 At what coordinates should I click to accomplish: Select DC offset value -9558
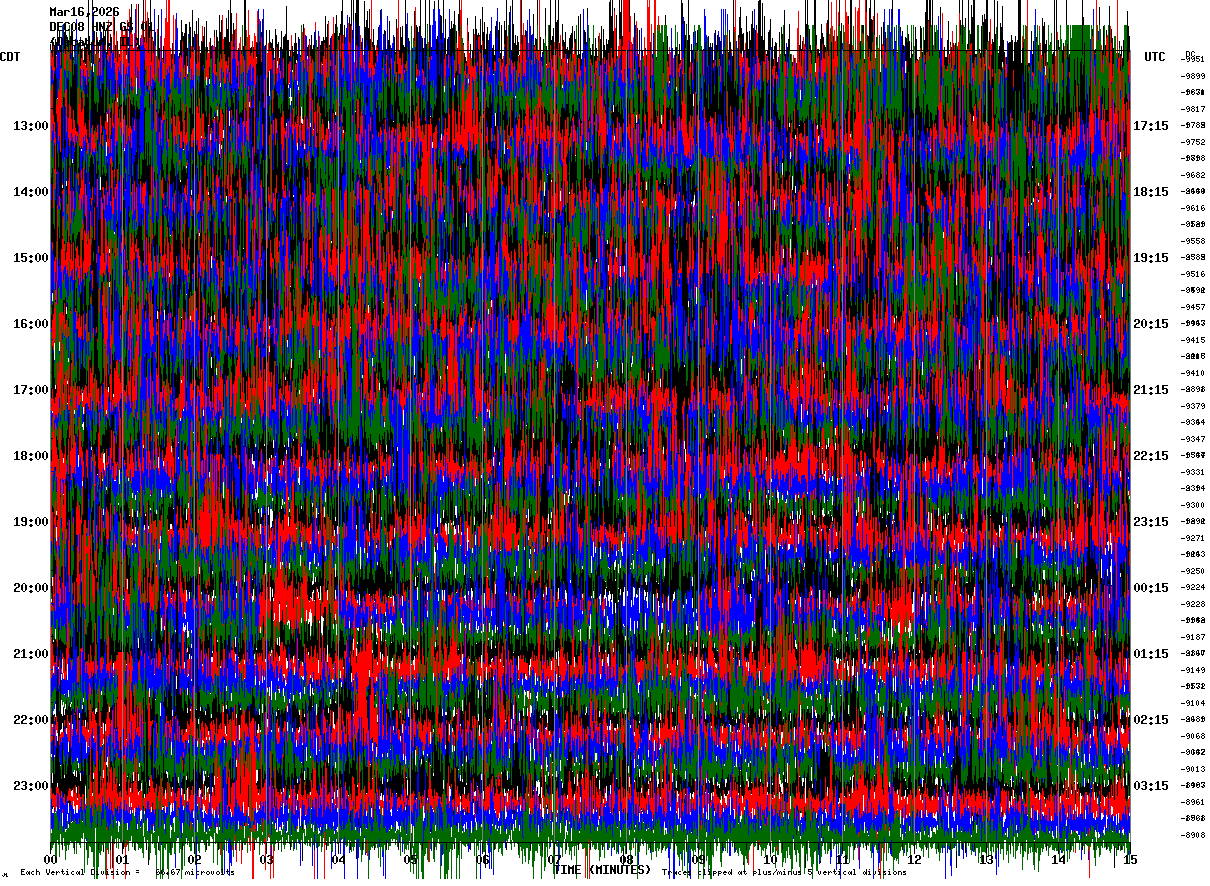(1195, 241)
